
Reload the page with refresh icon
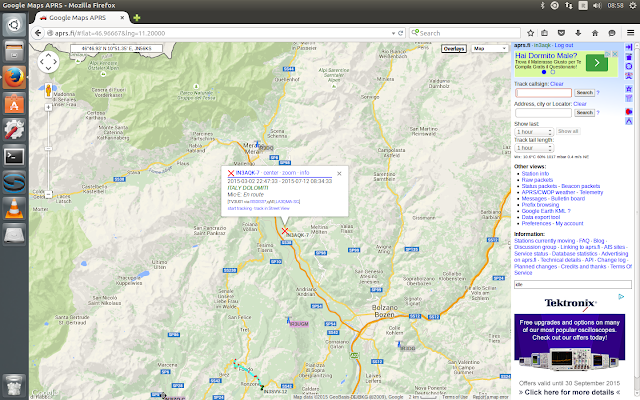coord(400,33)
